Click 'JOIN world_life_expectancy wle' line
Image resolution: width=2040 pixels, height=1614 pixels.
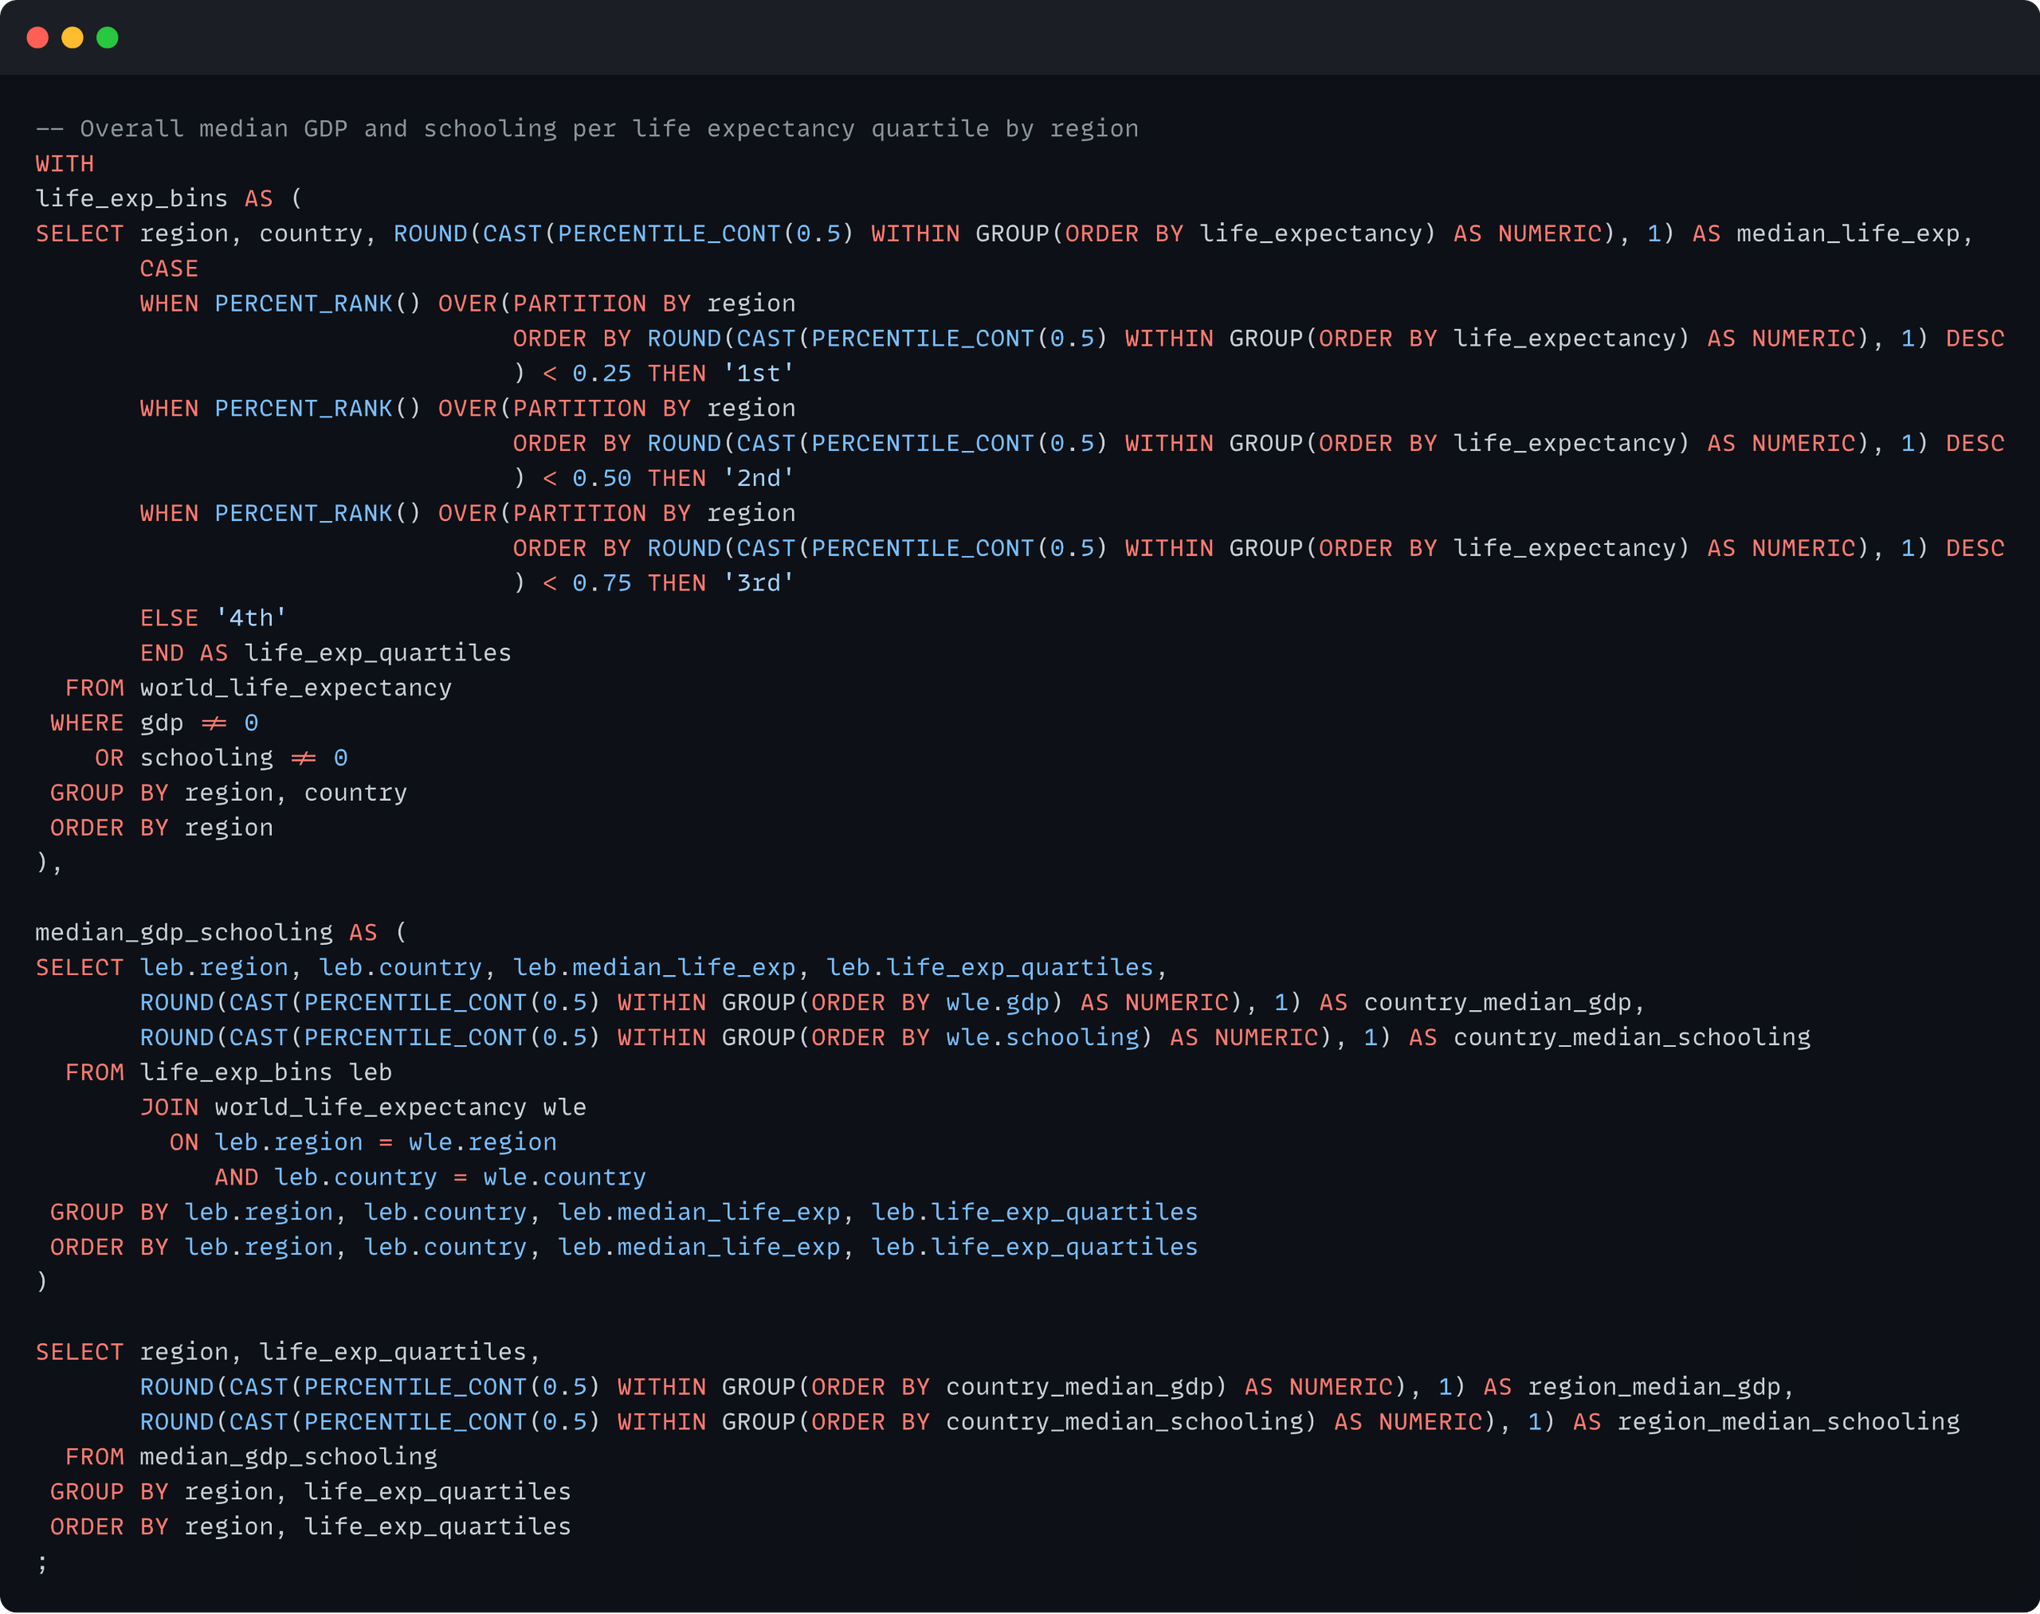pos(363,1108)
